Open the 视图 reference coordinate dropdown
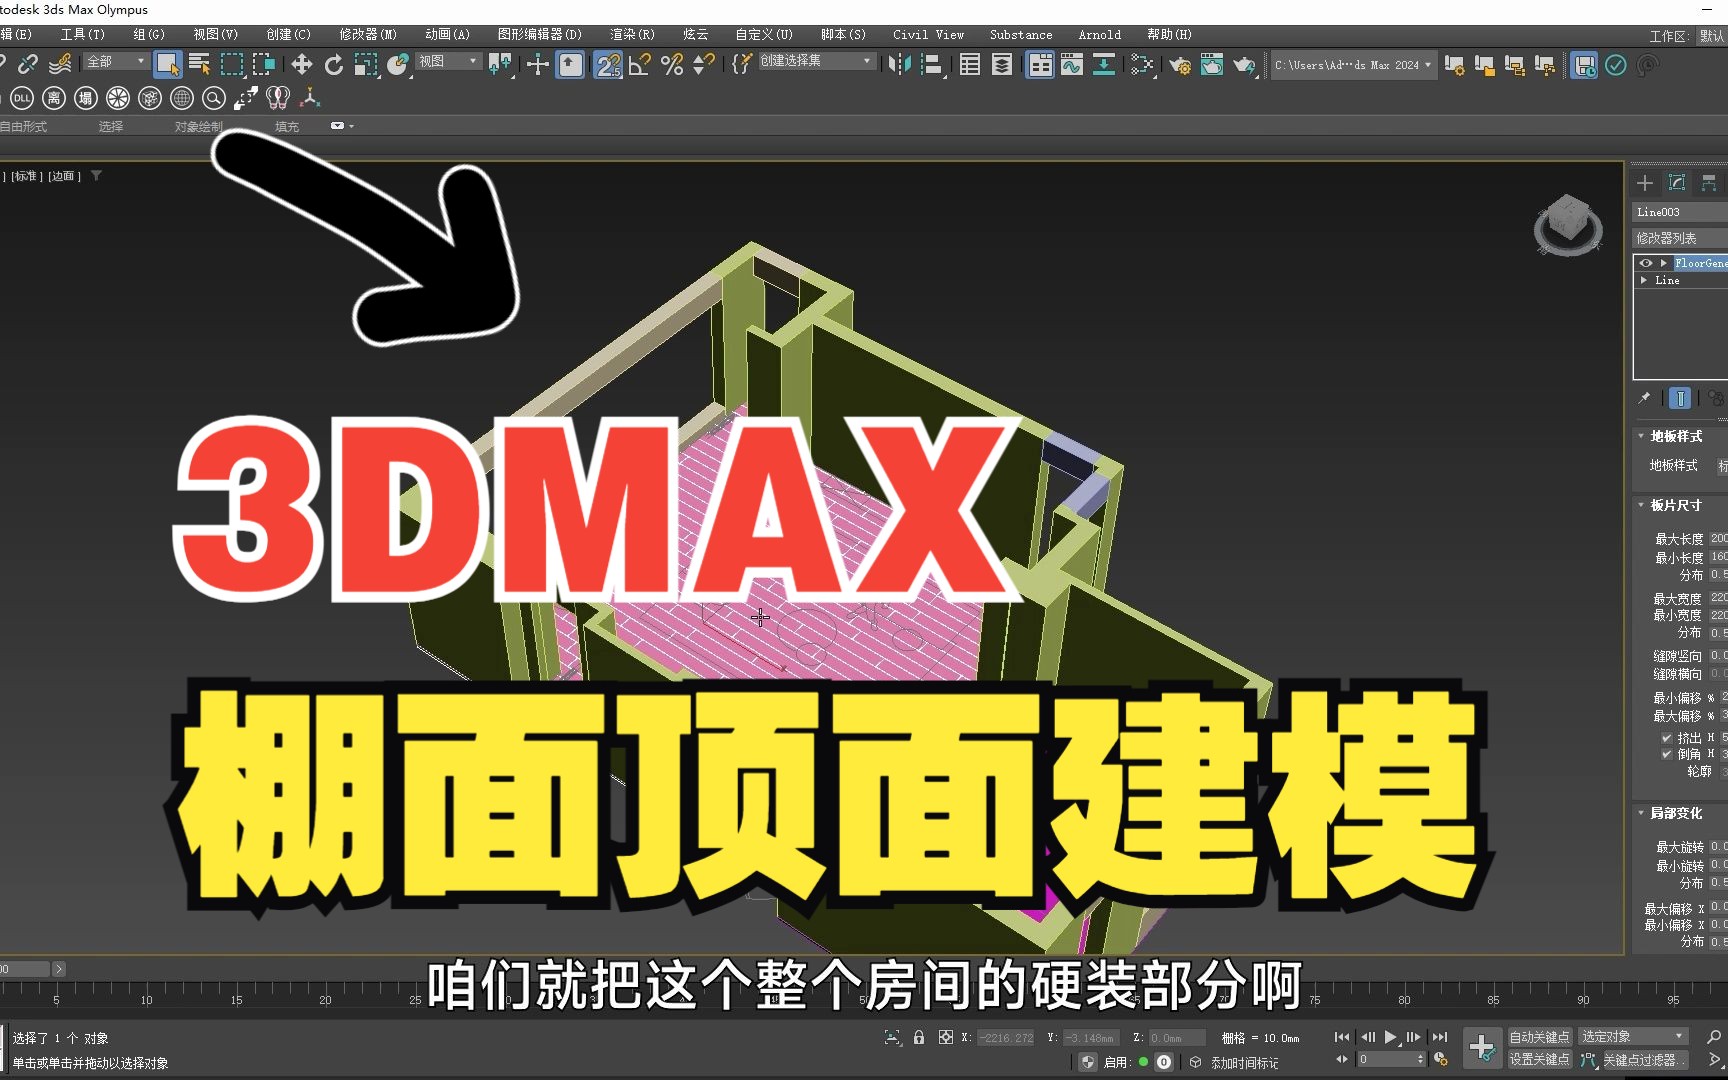The height and width of the screenshot is (1080, 1728). (447, 61)
